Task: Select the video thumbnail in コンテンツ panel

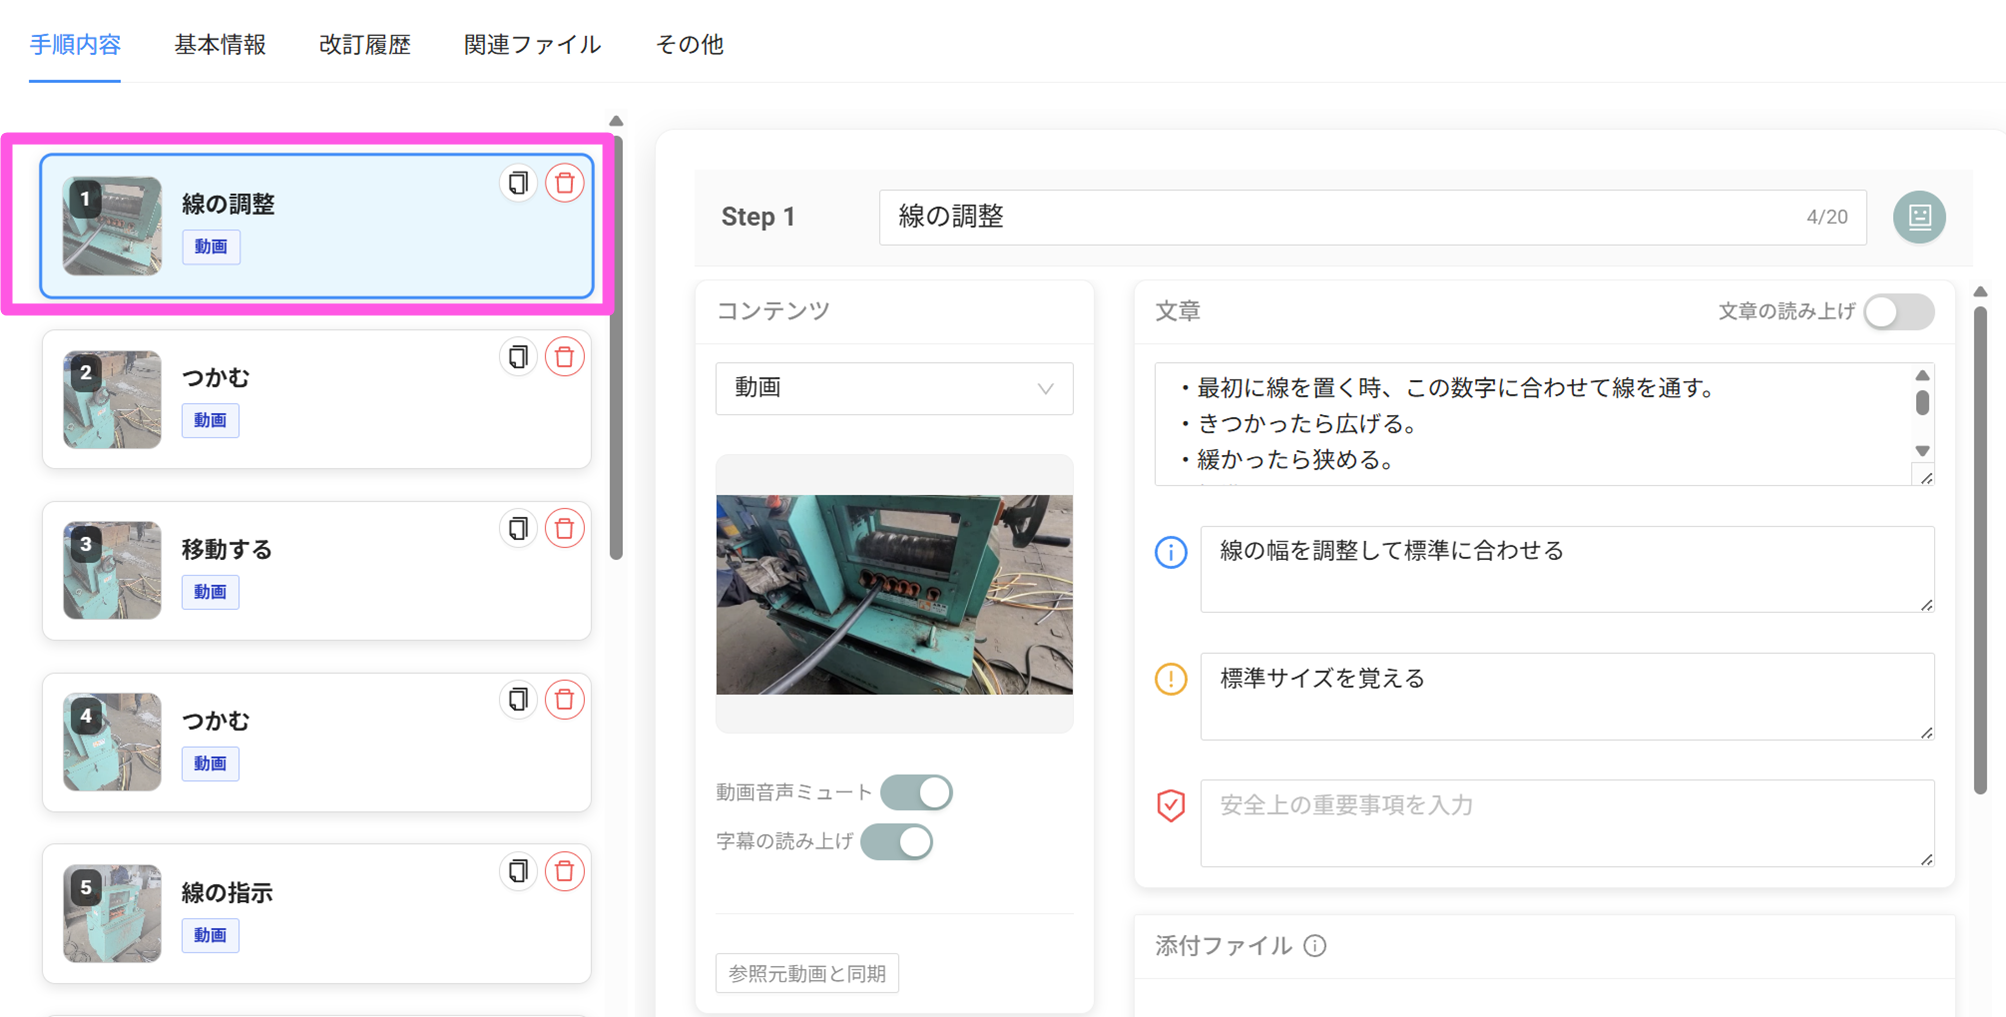Action: (x=894, y=594)
